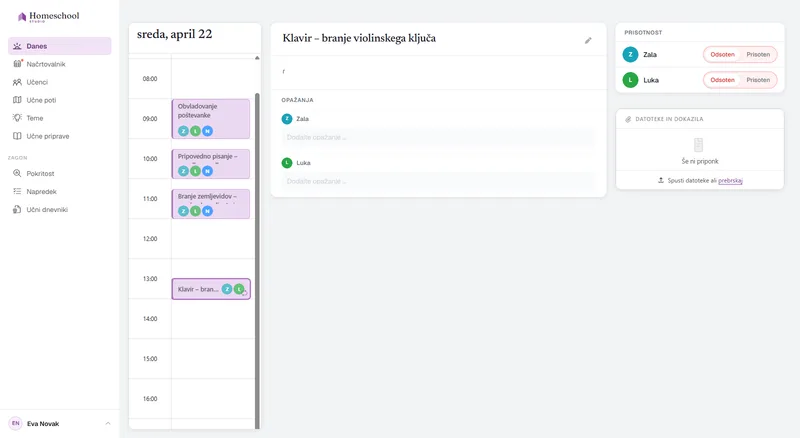
Task: Open Učenci students icon in sidebar
Action: [17, 82]
